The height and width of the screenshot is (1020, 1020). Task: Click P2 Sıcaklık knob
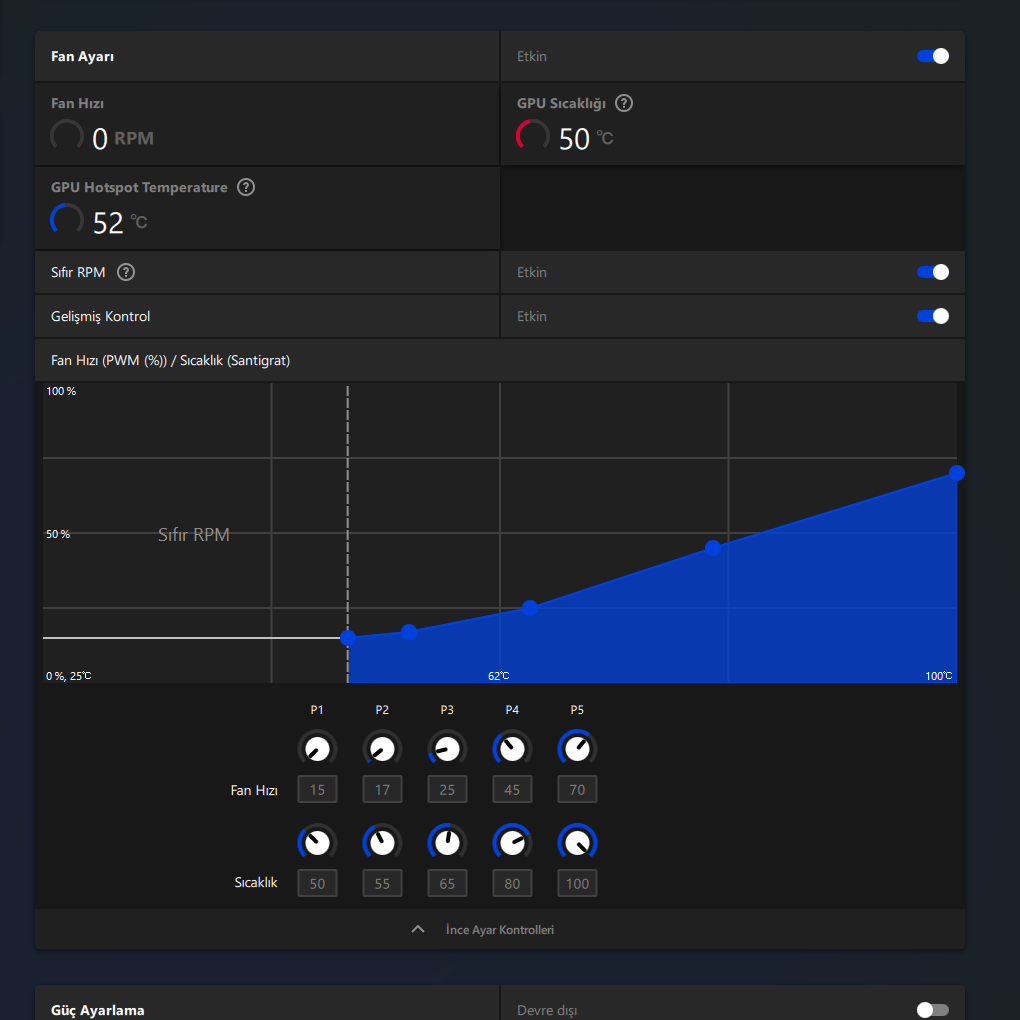point(382,843)
